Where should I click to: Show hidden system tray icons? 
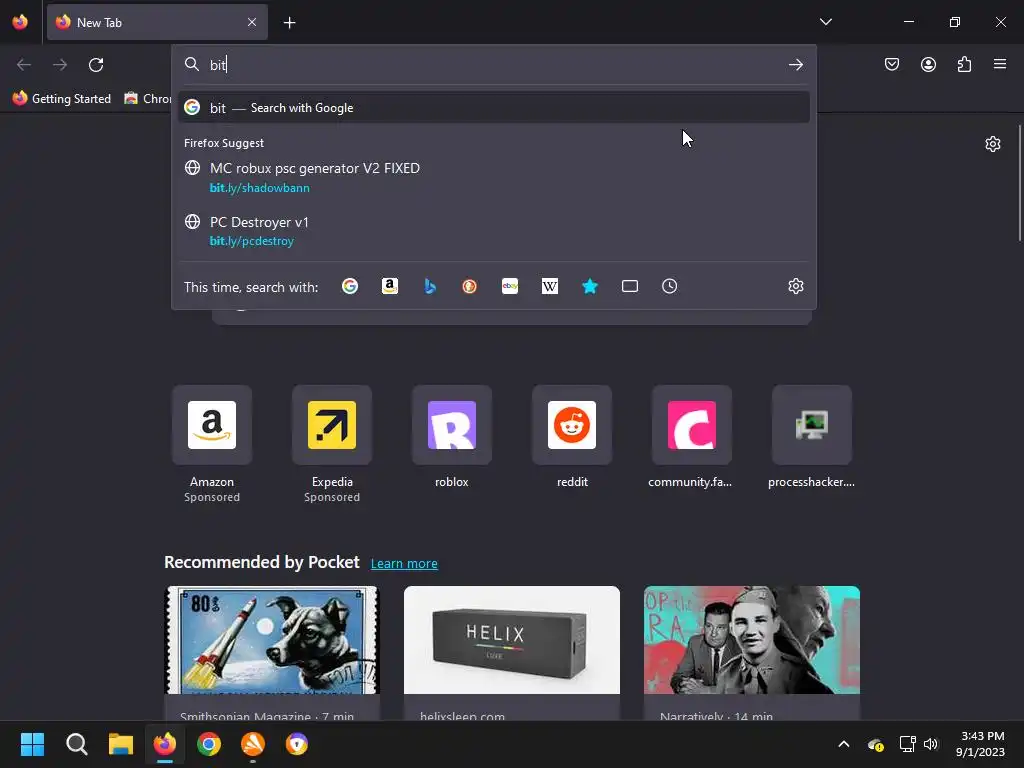coord(844,744)
